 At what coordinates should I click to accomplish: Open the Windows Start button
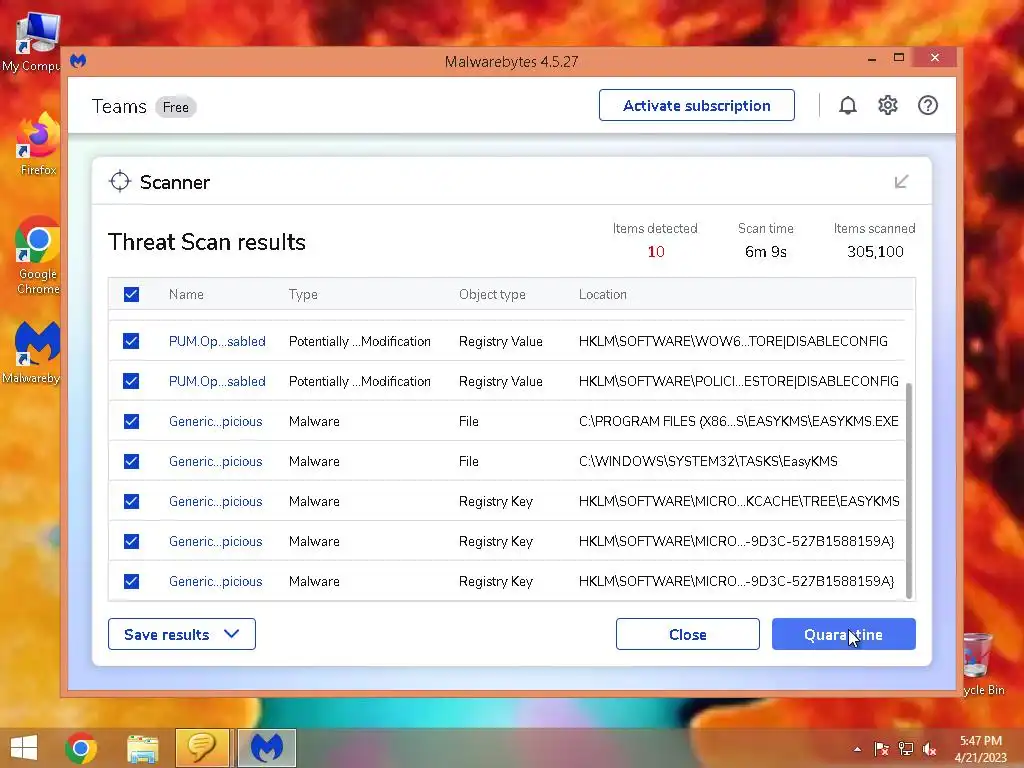pyautogui.click(x=24, y=748)
